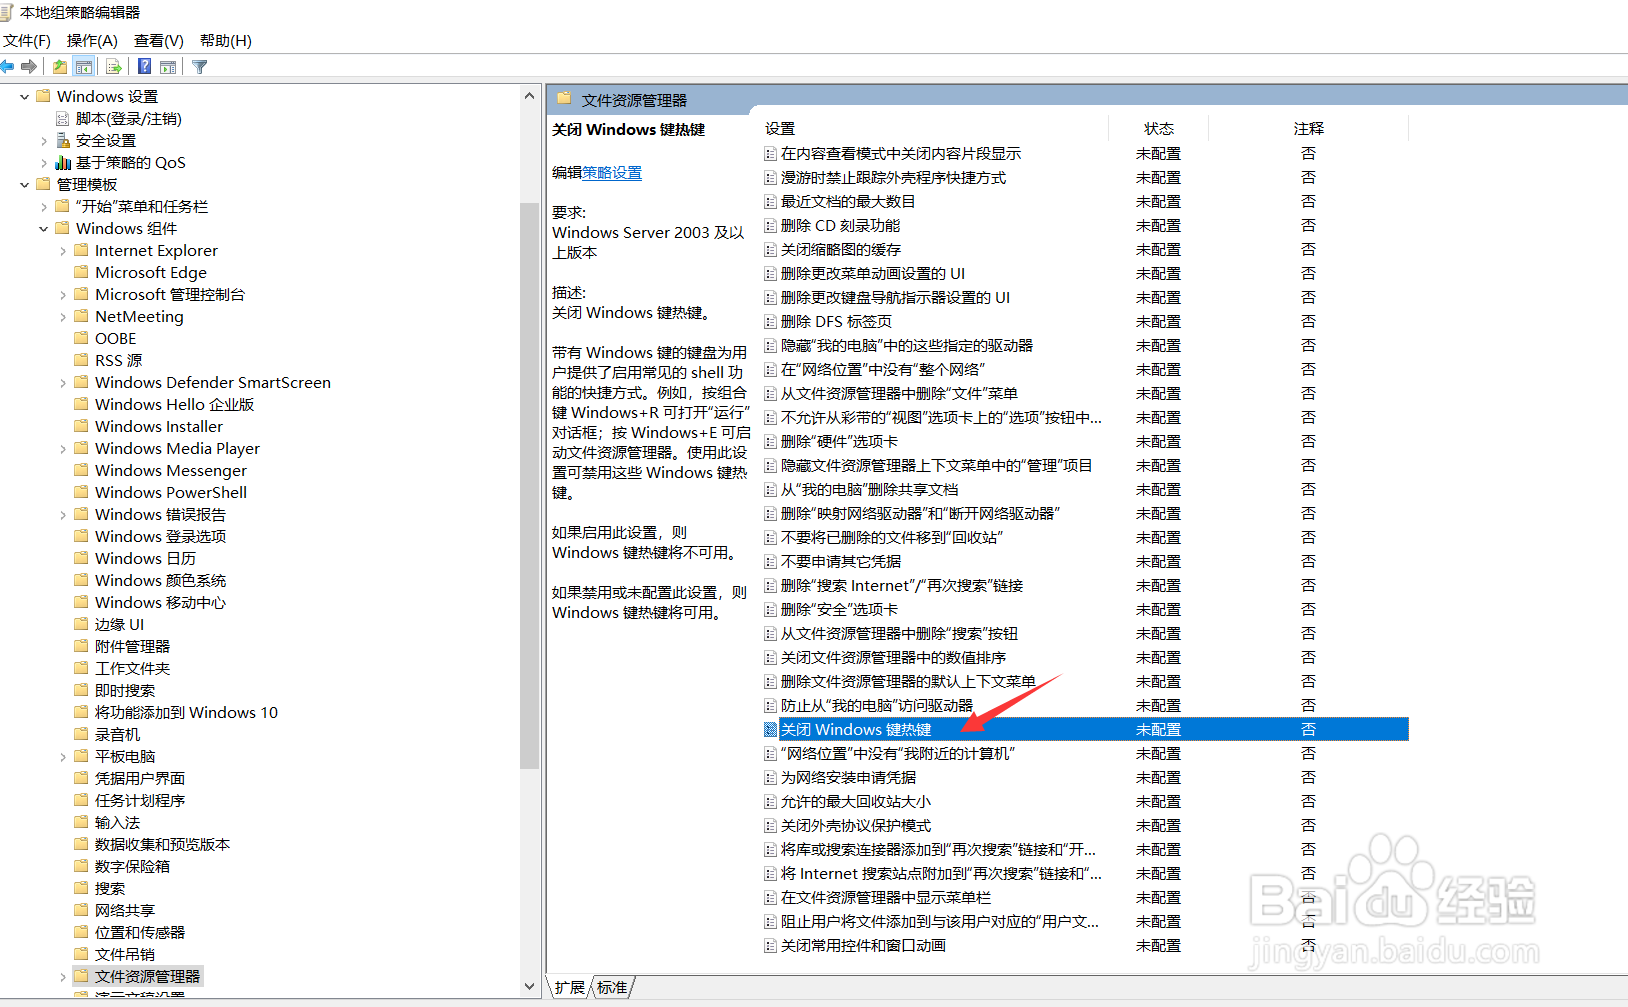Toggle the Show/Hide Console Tree icon

pos(84,67)
